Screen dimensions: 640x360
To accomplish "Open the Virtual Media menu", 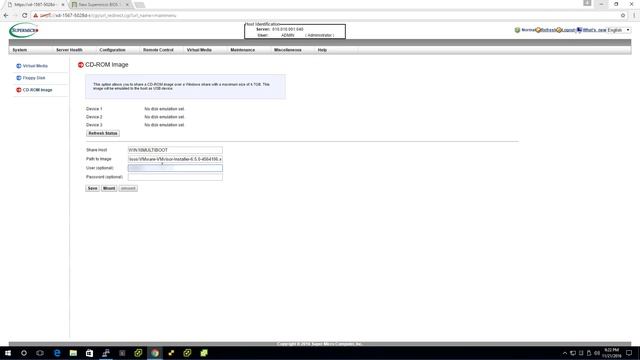I will [199, 50].
